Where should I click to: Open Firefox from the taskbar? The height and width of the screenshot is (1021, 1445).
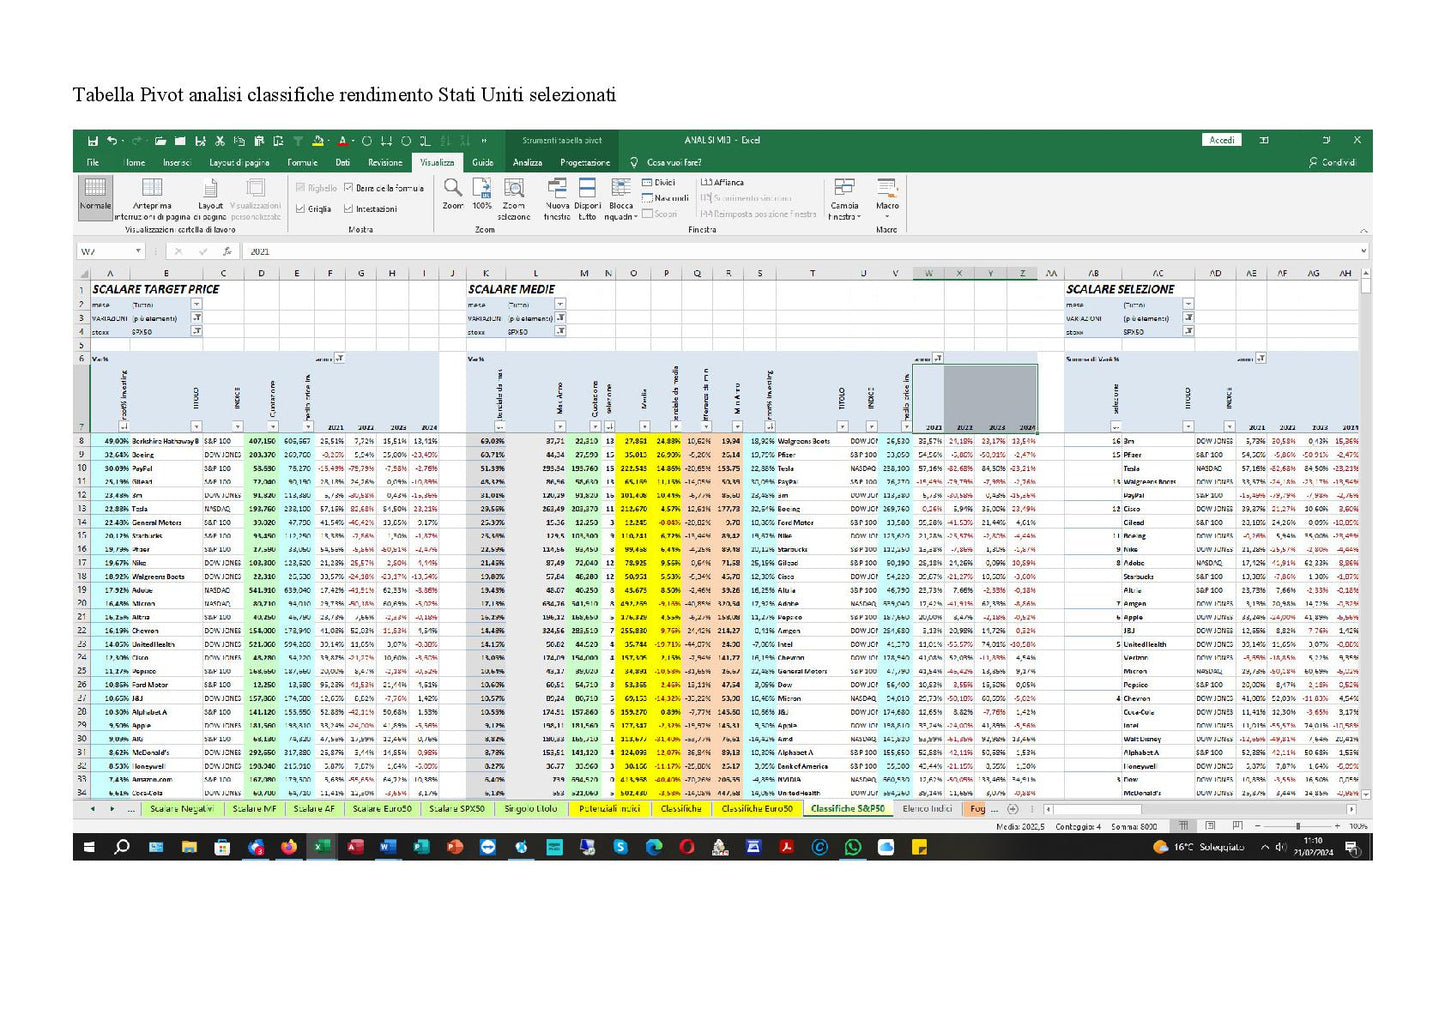289,847
